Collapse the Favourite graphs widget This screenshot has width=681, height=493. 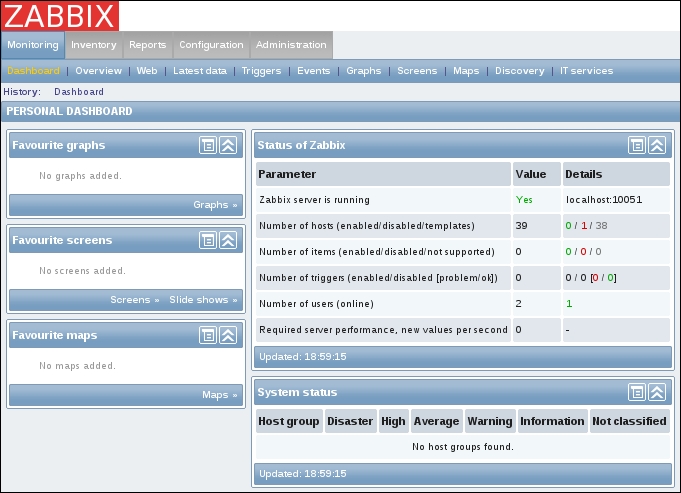[228, 145]
